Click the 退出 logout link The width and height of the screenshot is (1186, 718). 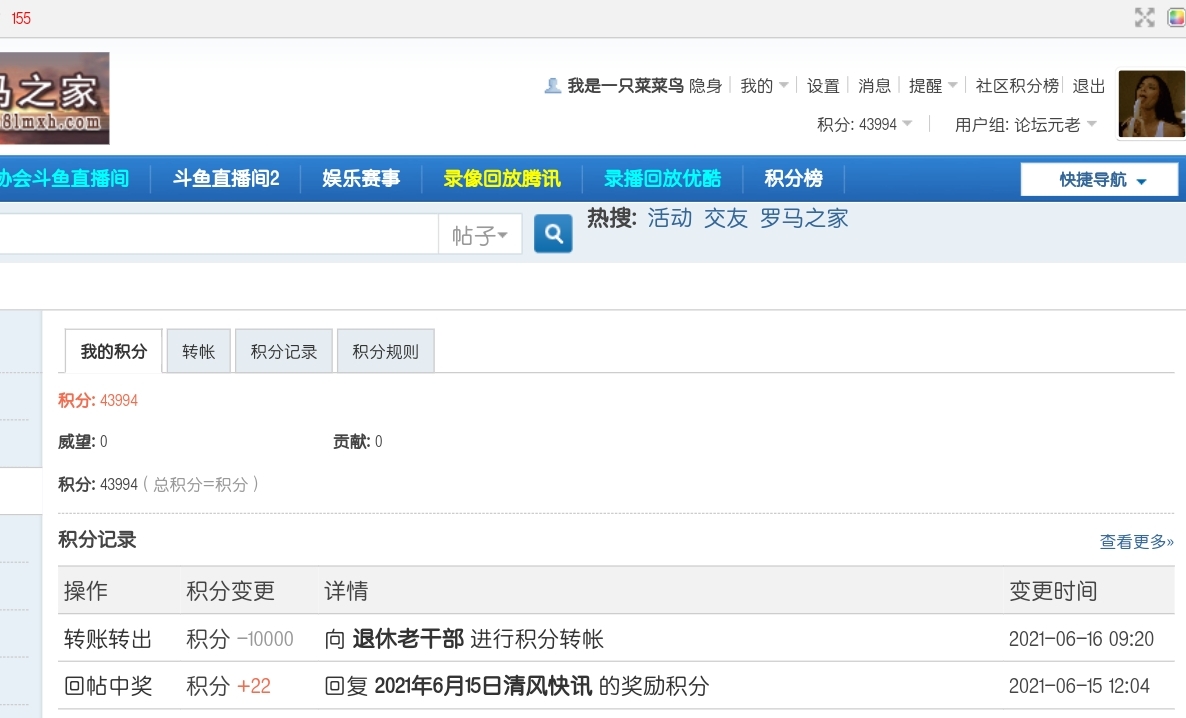[1089, 86]
